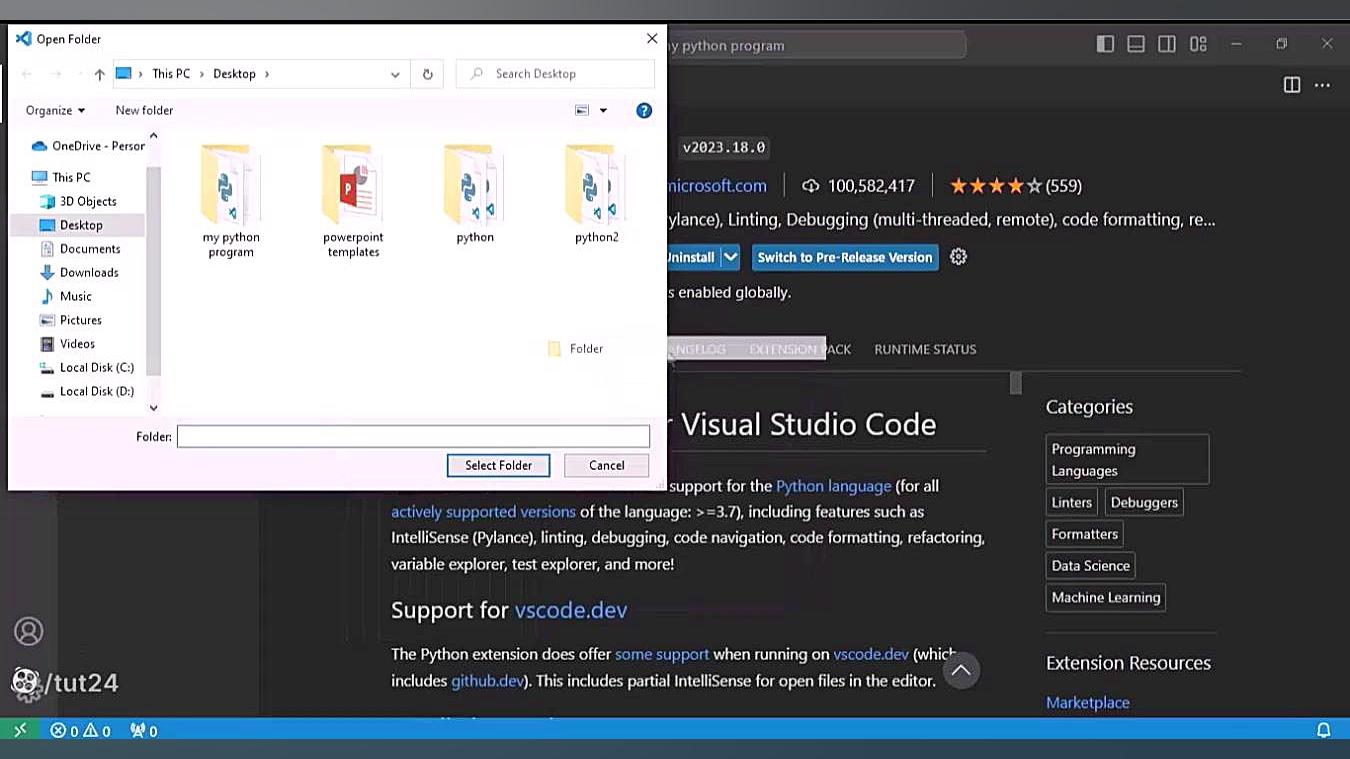Toggle primary side bar in VS Code
1350x759 pixels.
point(1105,44)
